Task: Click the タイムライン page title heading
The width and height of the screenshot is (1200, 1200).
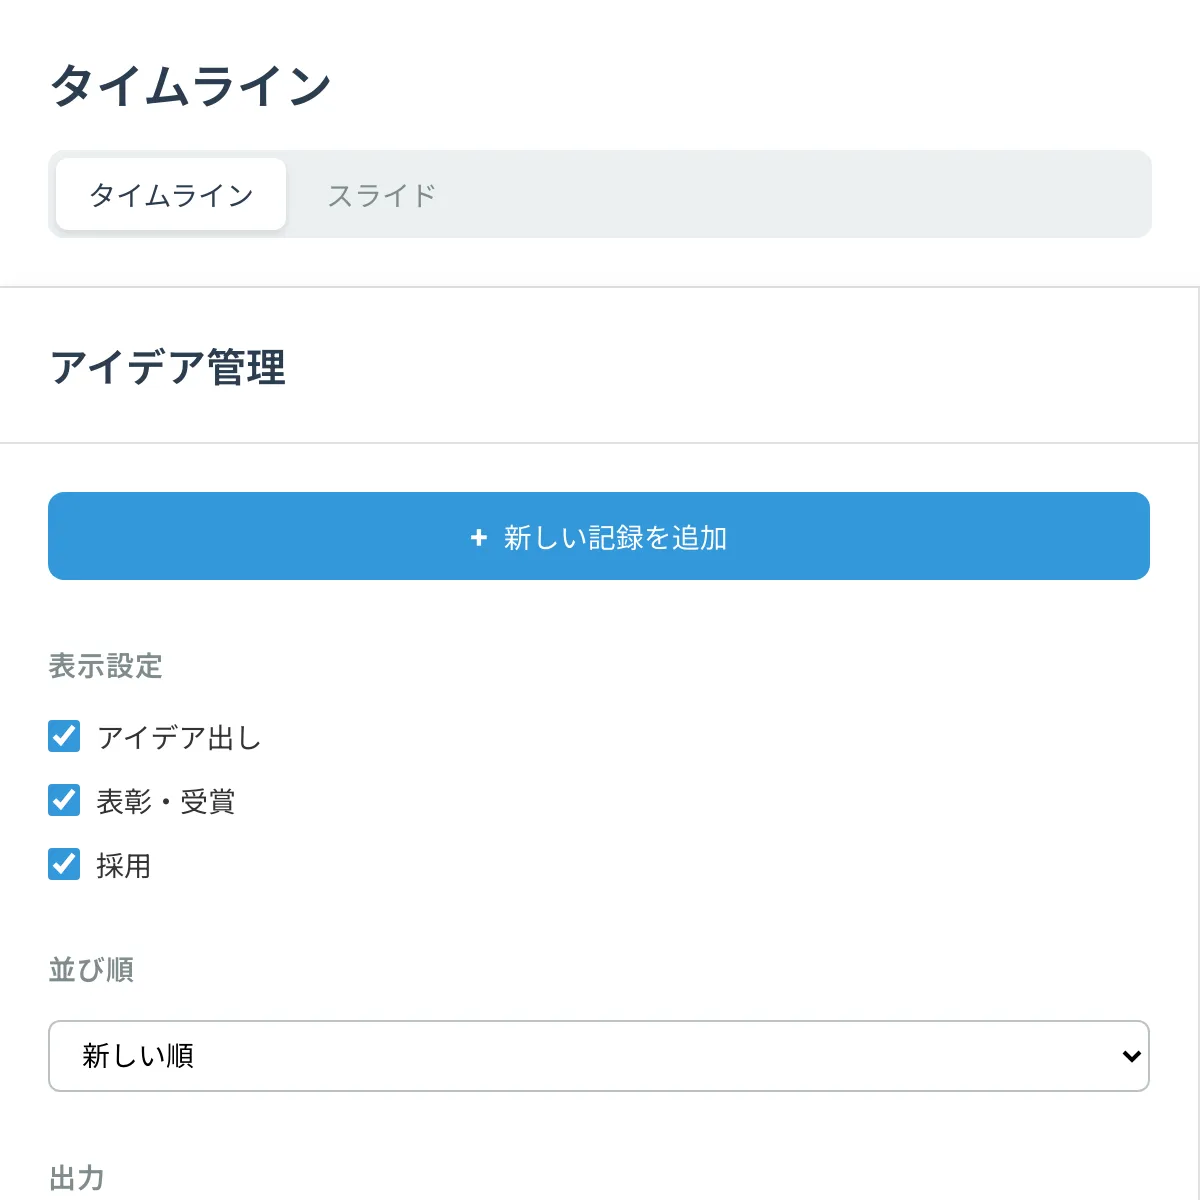Action: pyautogui.click(x=190, y=86)
